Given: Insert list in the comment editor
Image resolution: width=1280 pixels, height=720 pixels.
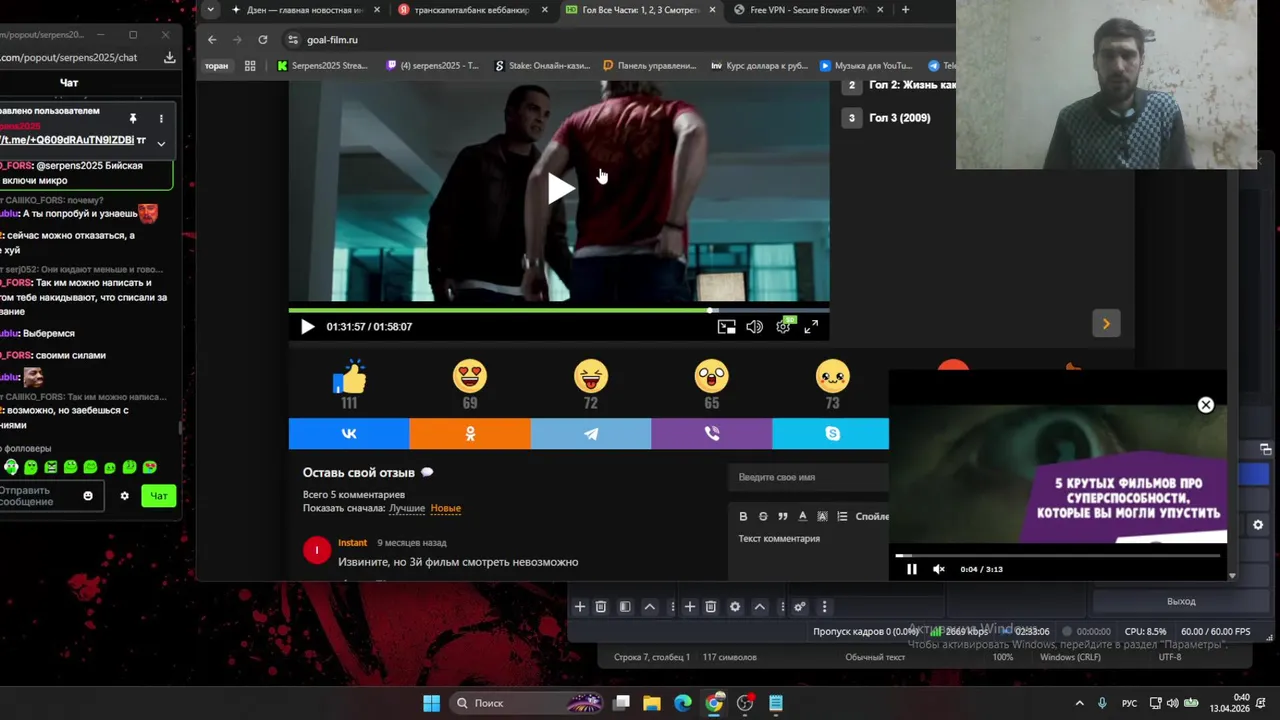Looking at the screenshot, I should [x=842, y=516].
